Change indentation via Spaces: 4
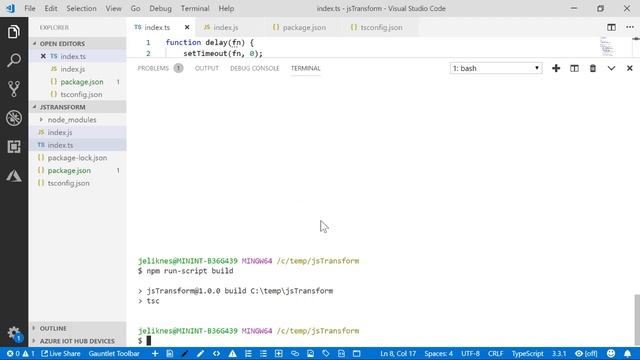Screen dimensions: 640x360 438,353
